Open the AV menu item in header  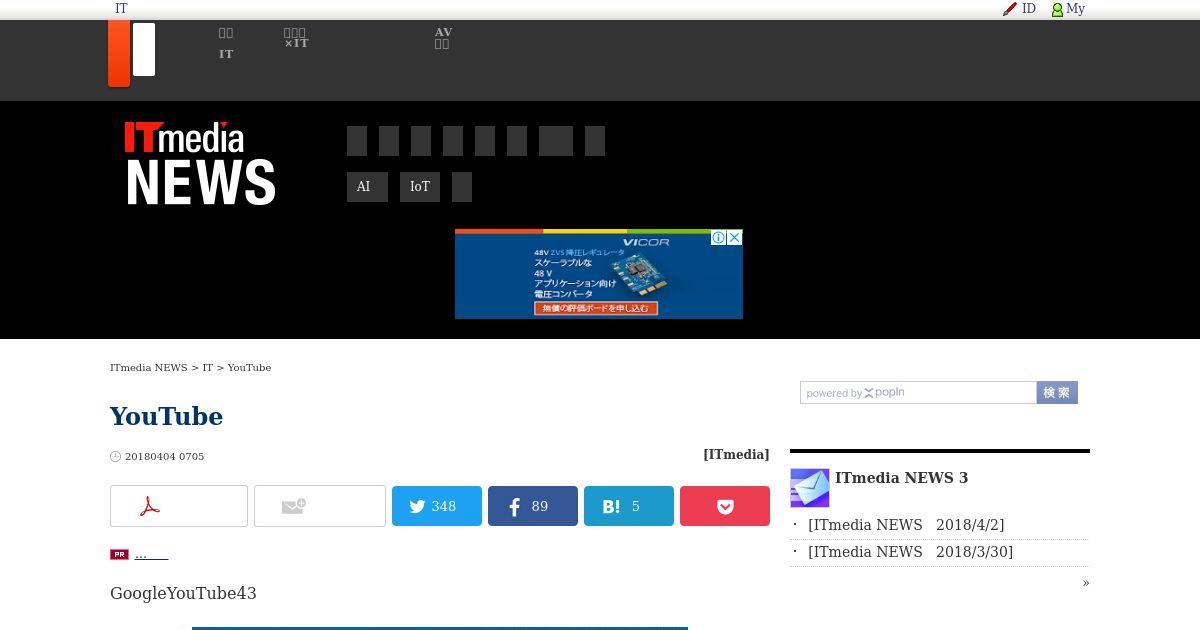pyautogui.click(x=443, y=38)
